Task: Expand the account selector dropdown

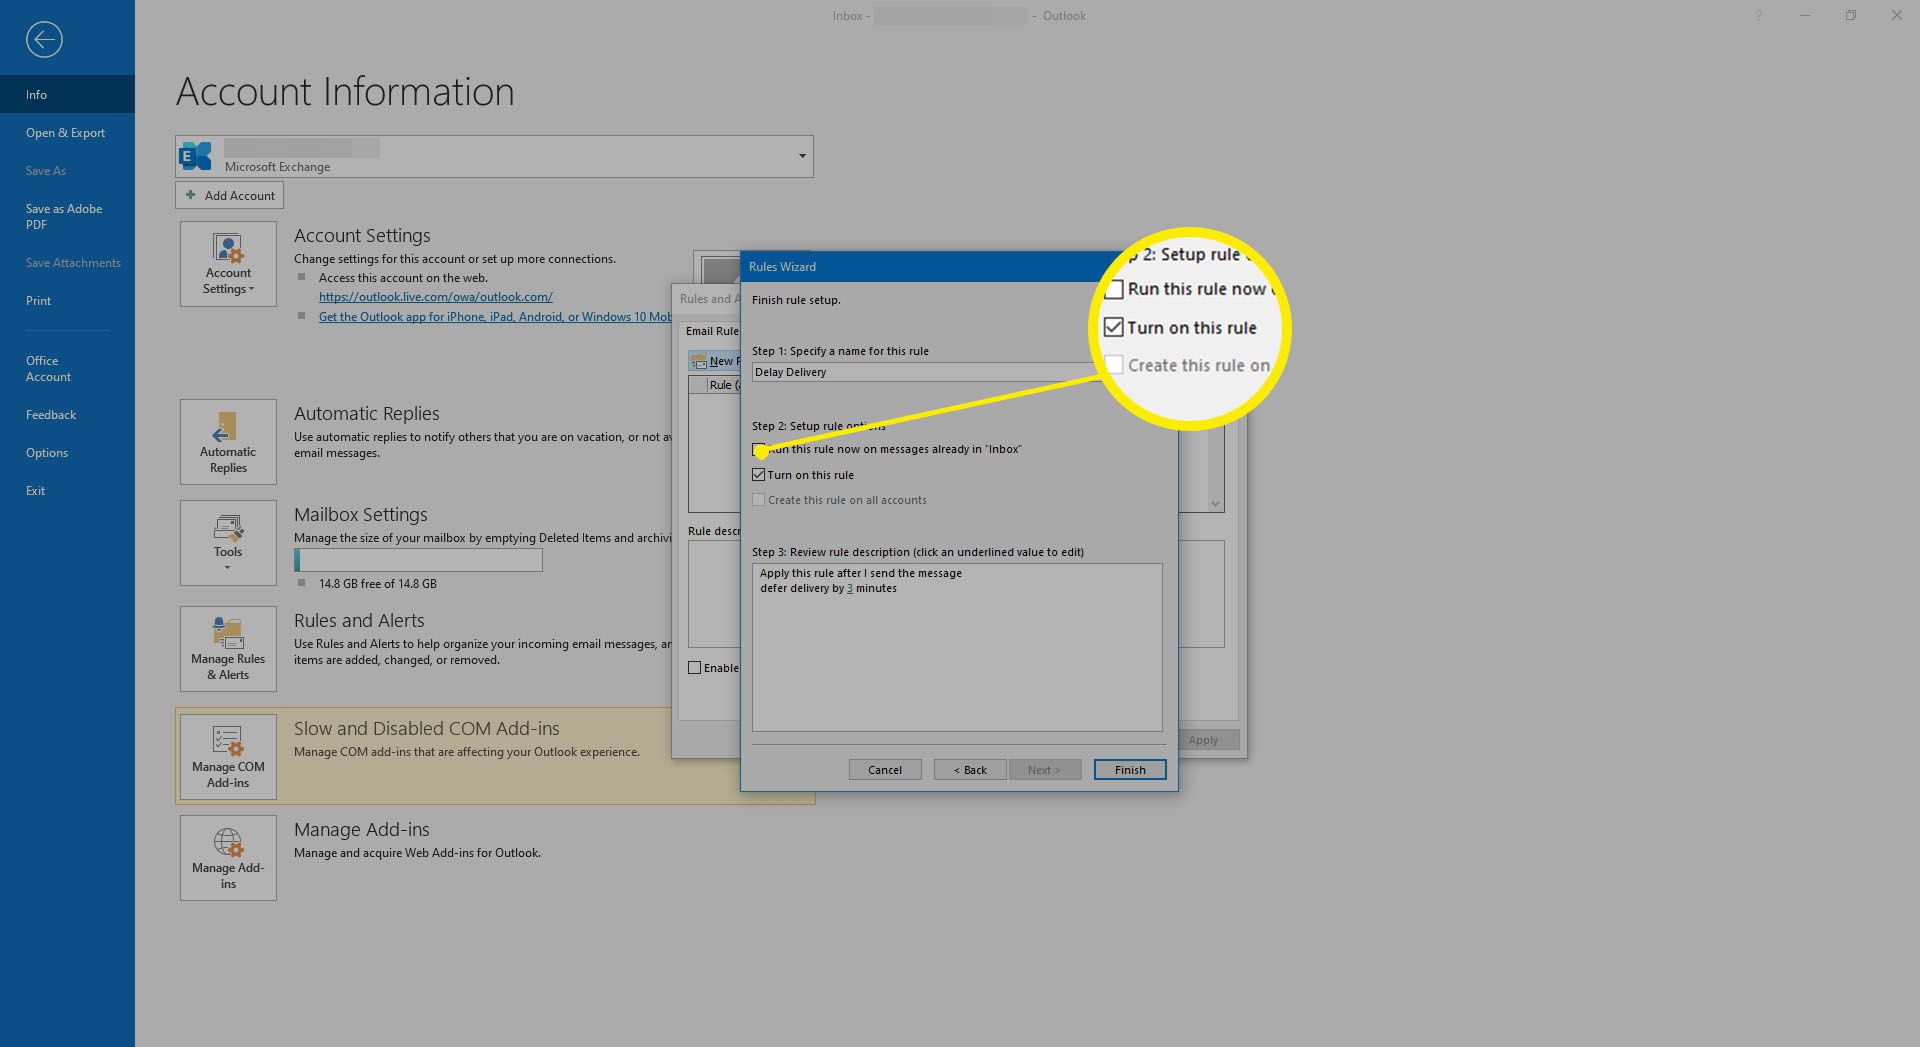Action: point(801,156)
